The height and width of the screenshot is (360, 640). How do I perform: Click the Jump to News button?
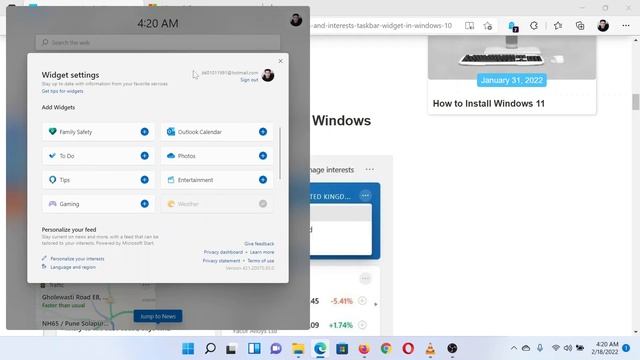point(158,316)
